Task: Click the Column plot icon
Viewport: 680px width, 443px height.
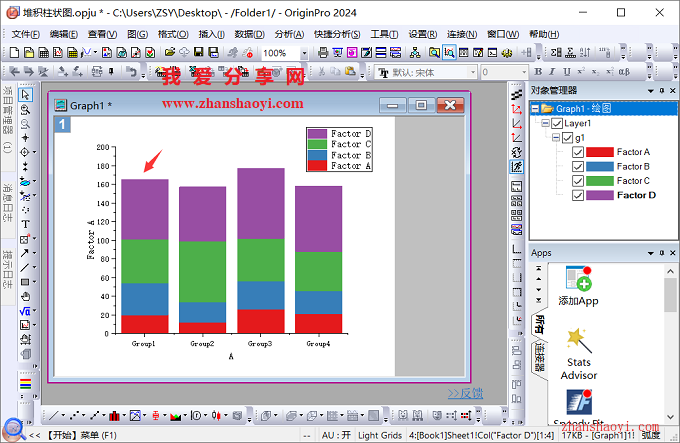Action: [x=114, y=416]
